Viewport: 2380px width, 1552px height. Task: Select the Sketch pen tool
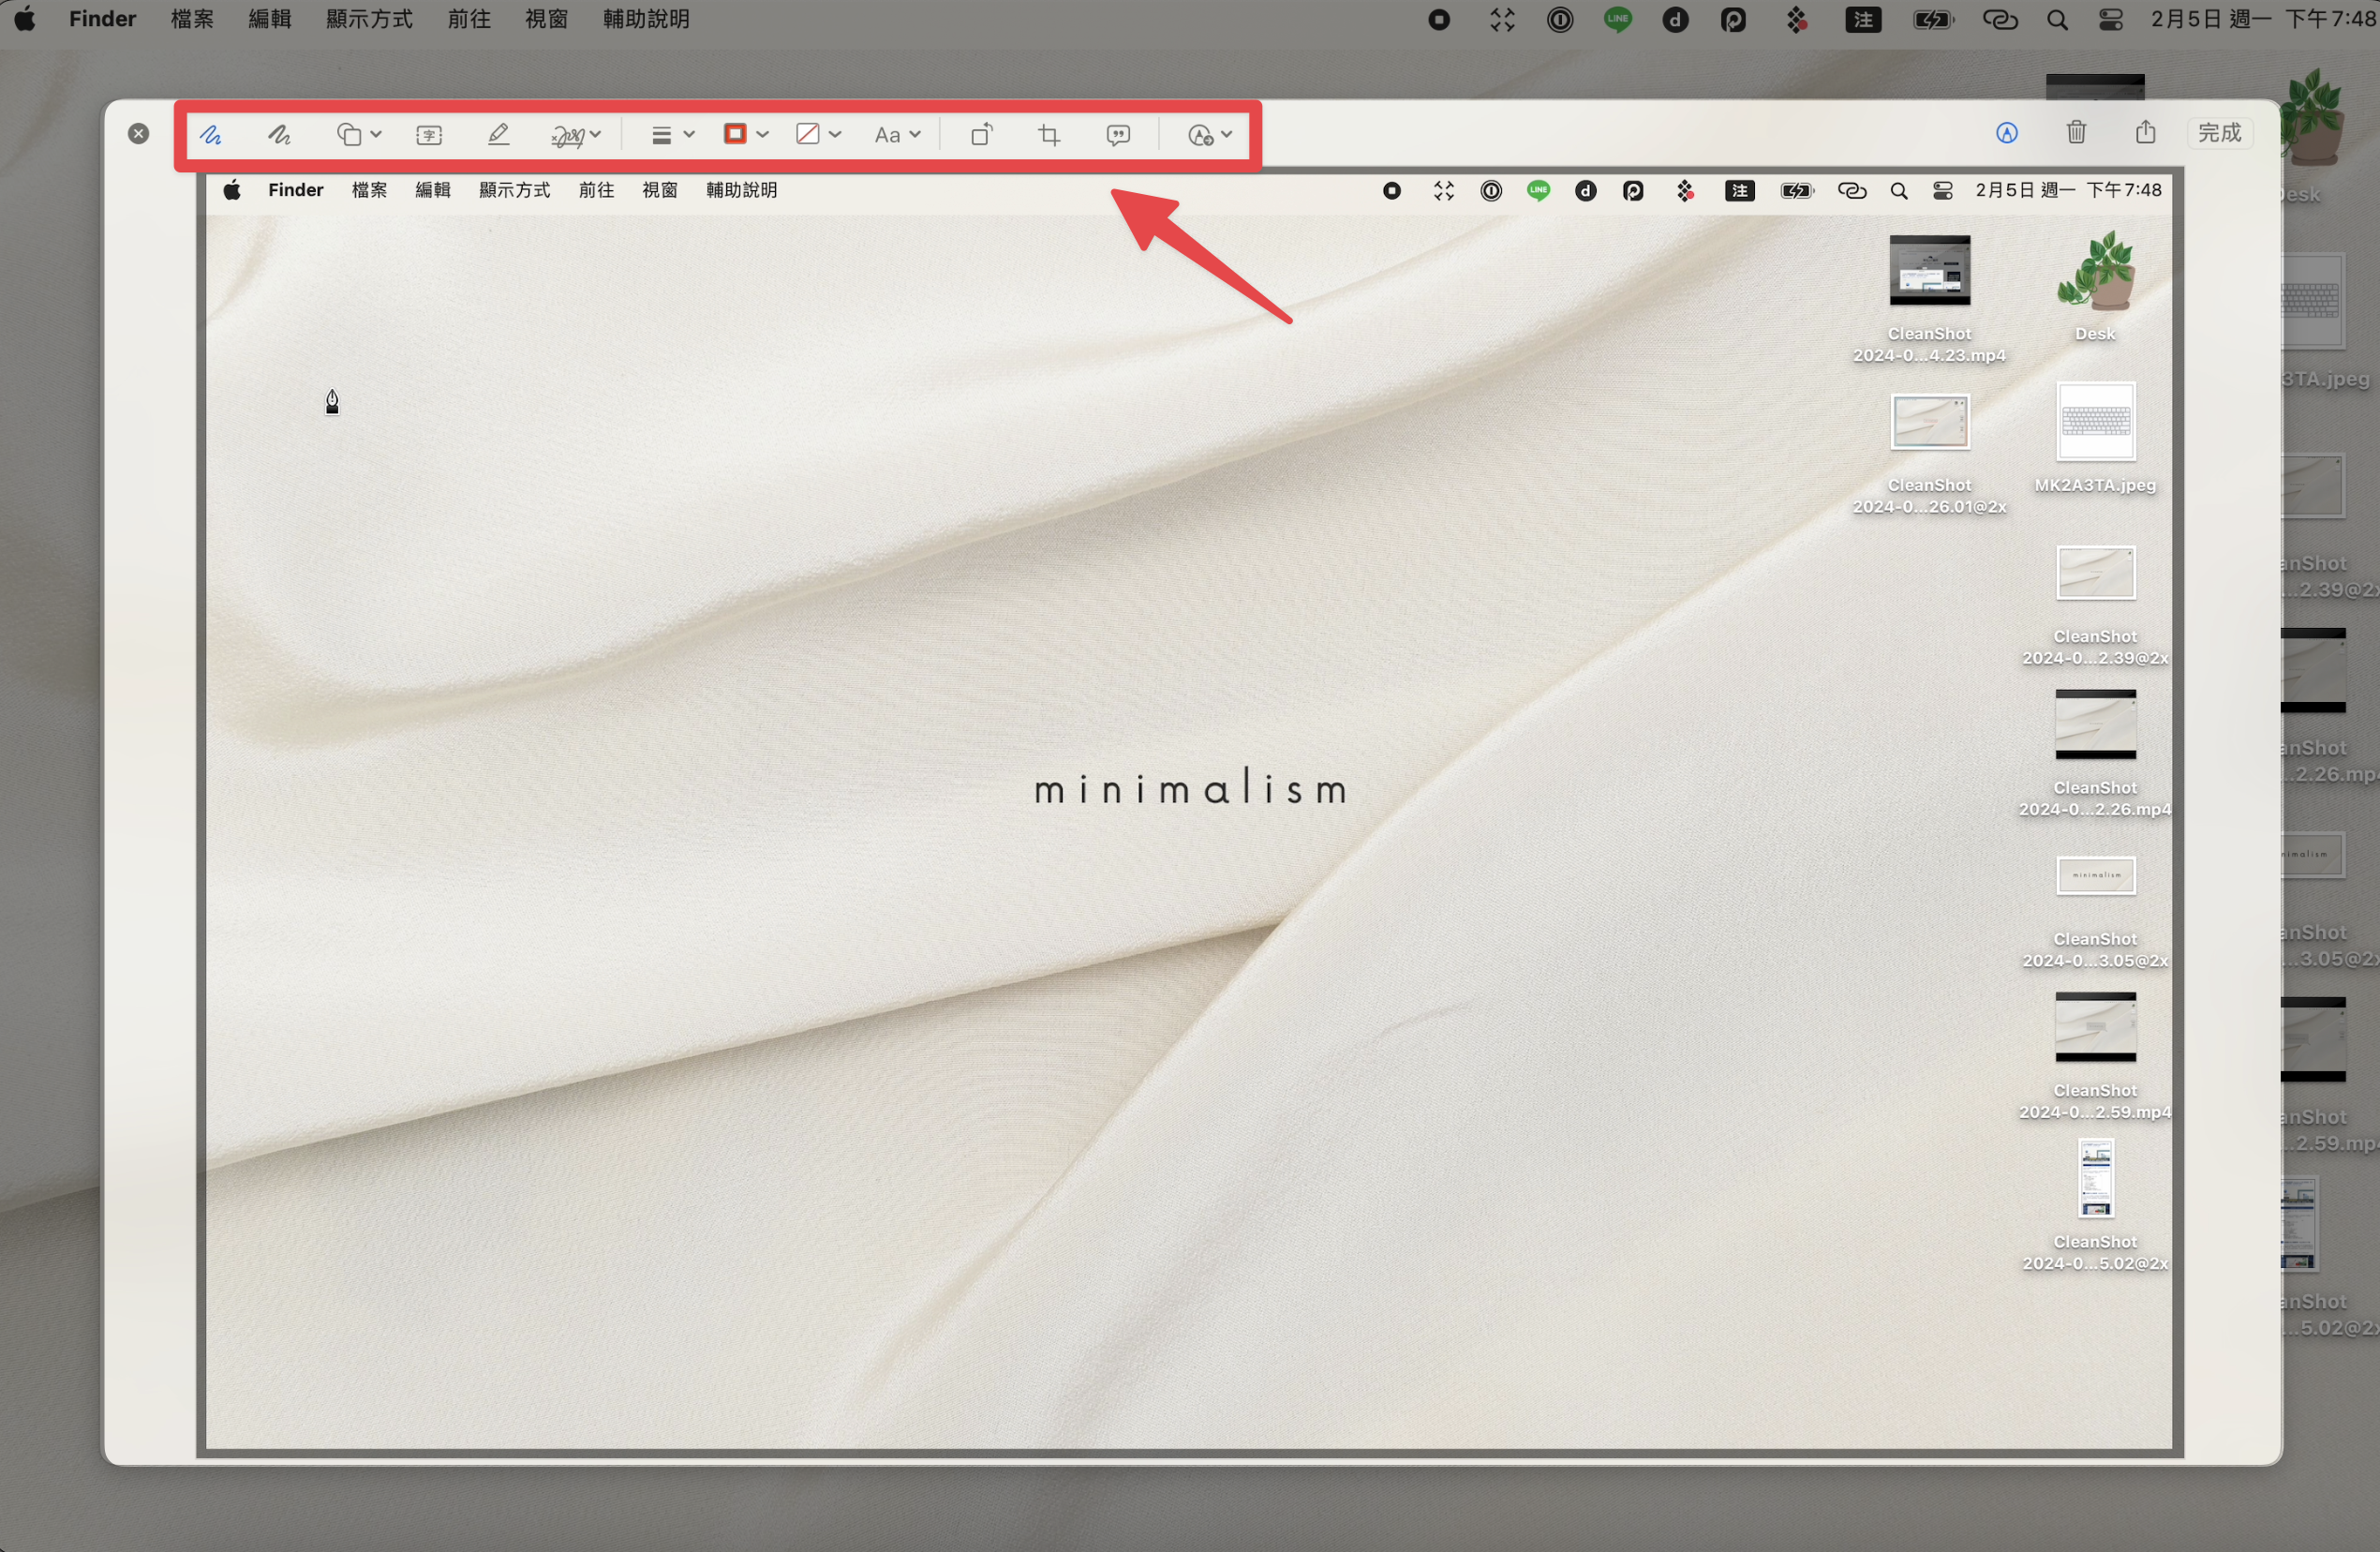click(x=211, y=134)
